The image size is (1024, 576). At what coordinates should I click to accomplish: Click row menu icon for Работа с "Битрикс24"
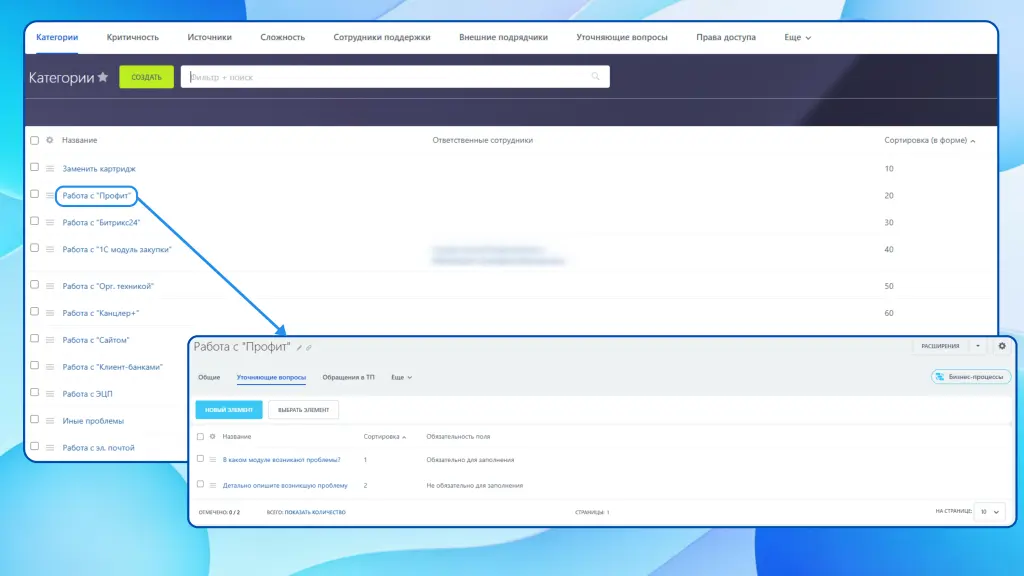tap(50, 223)
